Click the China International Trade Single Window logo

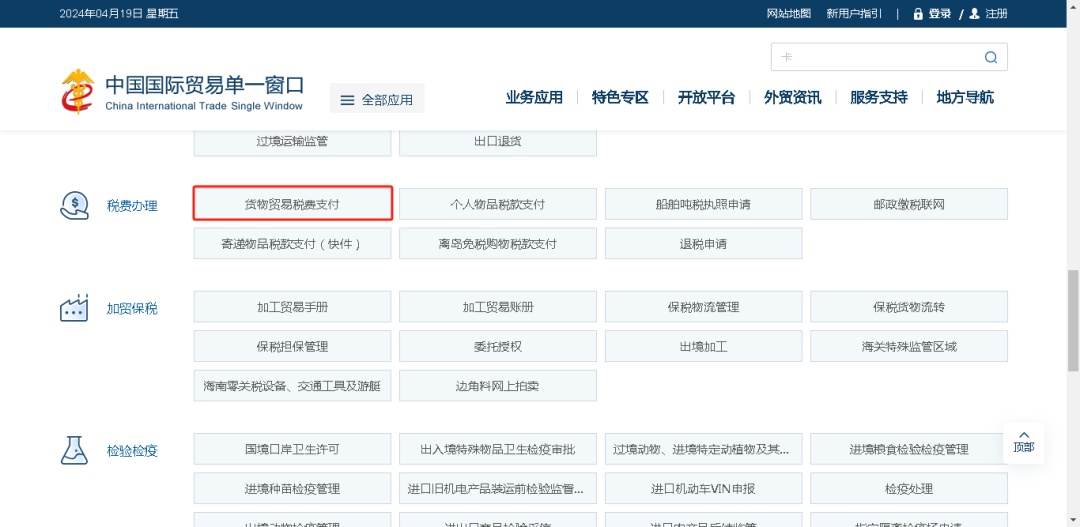(182, 92)
